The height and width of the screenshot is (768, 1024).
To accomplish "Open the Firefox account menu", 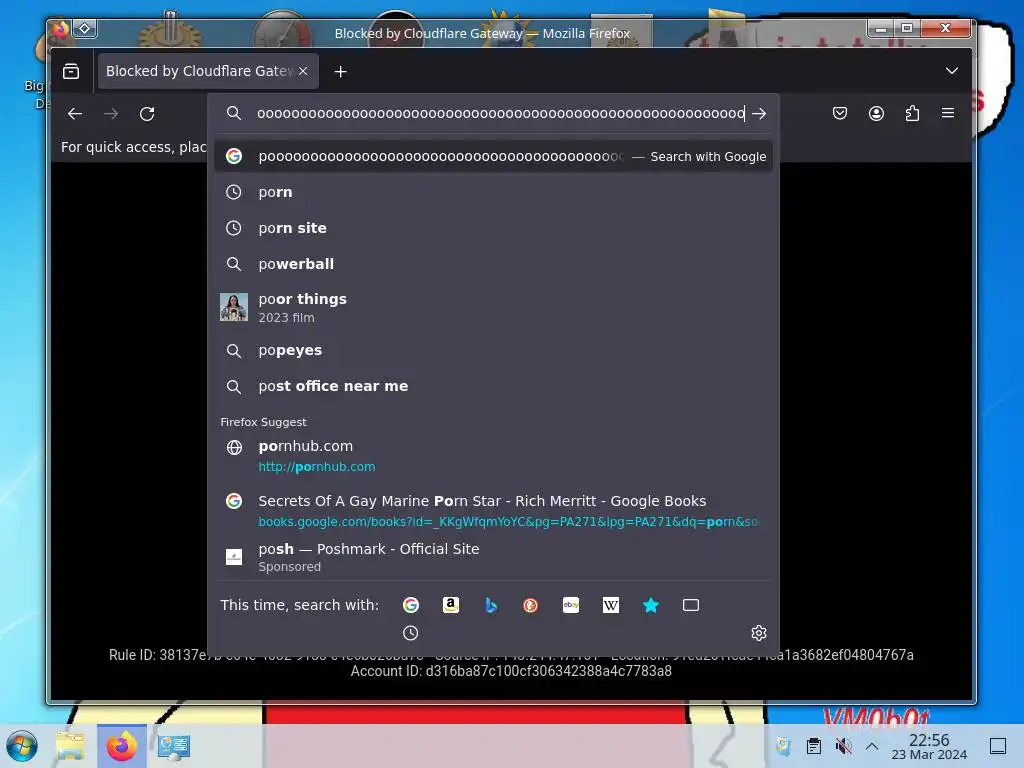I will pos(876,114).
